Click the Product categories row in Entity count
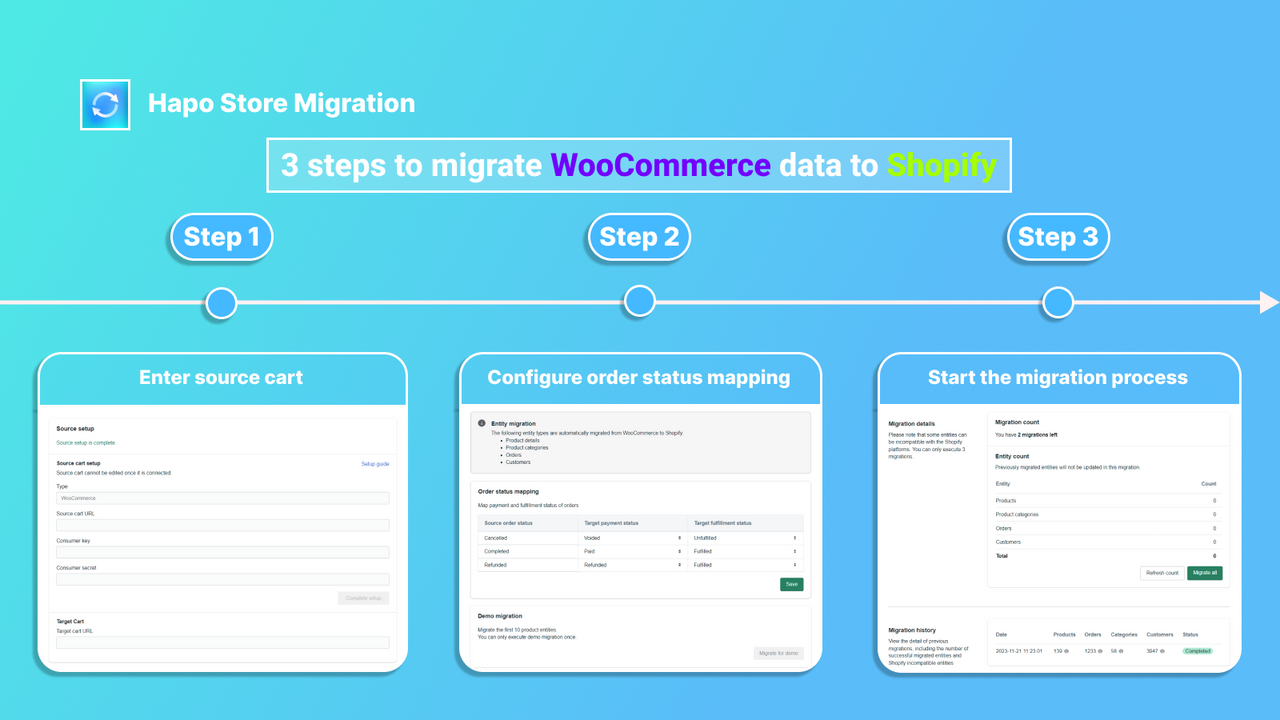The image size is (1280, 720). 1108,514
